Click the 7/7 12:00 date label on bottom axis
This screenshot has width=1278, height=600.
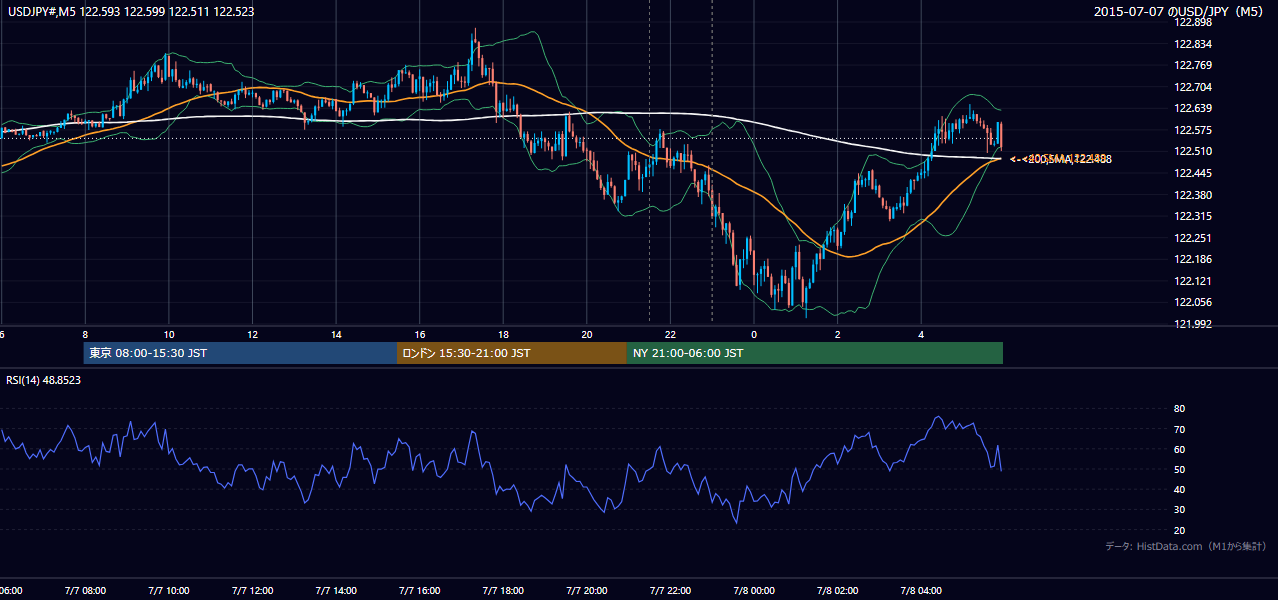(253, 590)
